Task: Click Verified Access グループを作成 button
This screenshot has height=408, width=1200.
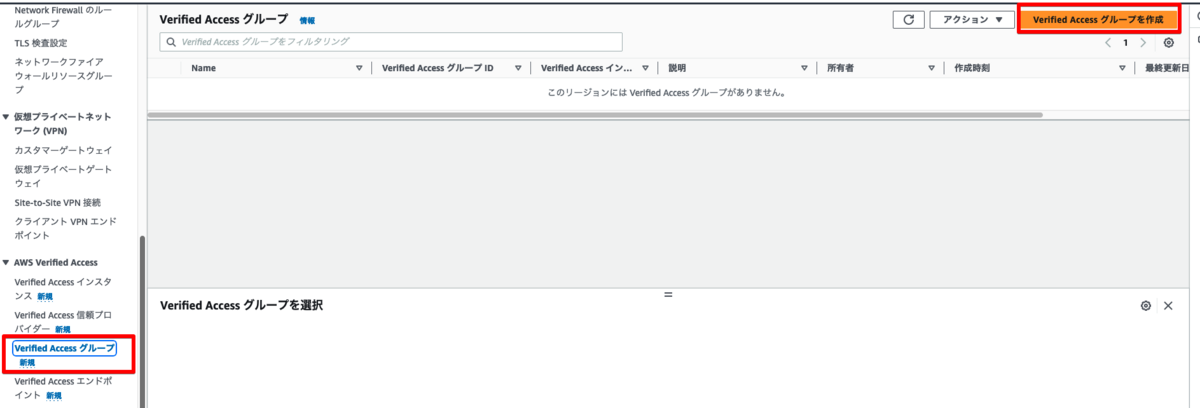Action: (x=1098, y=20)
